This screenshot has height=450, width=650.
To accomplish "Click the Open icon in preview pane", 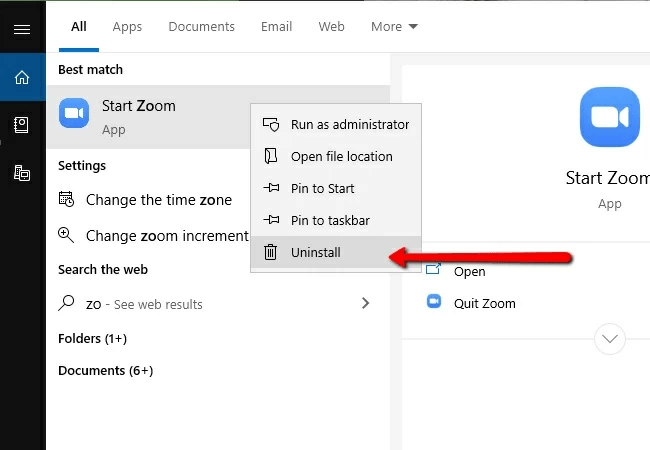I will click(x=433, y=269).
